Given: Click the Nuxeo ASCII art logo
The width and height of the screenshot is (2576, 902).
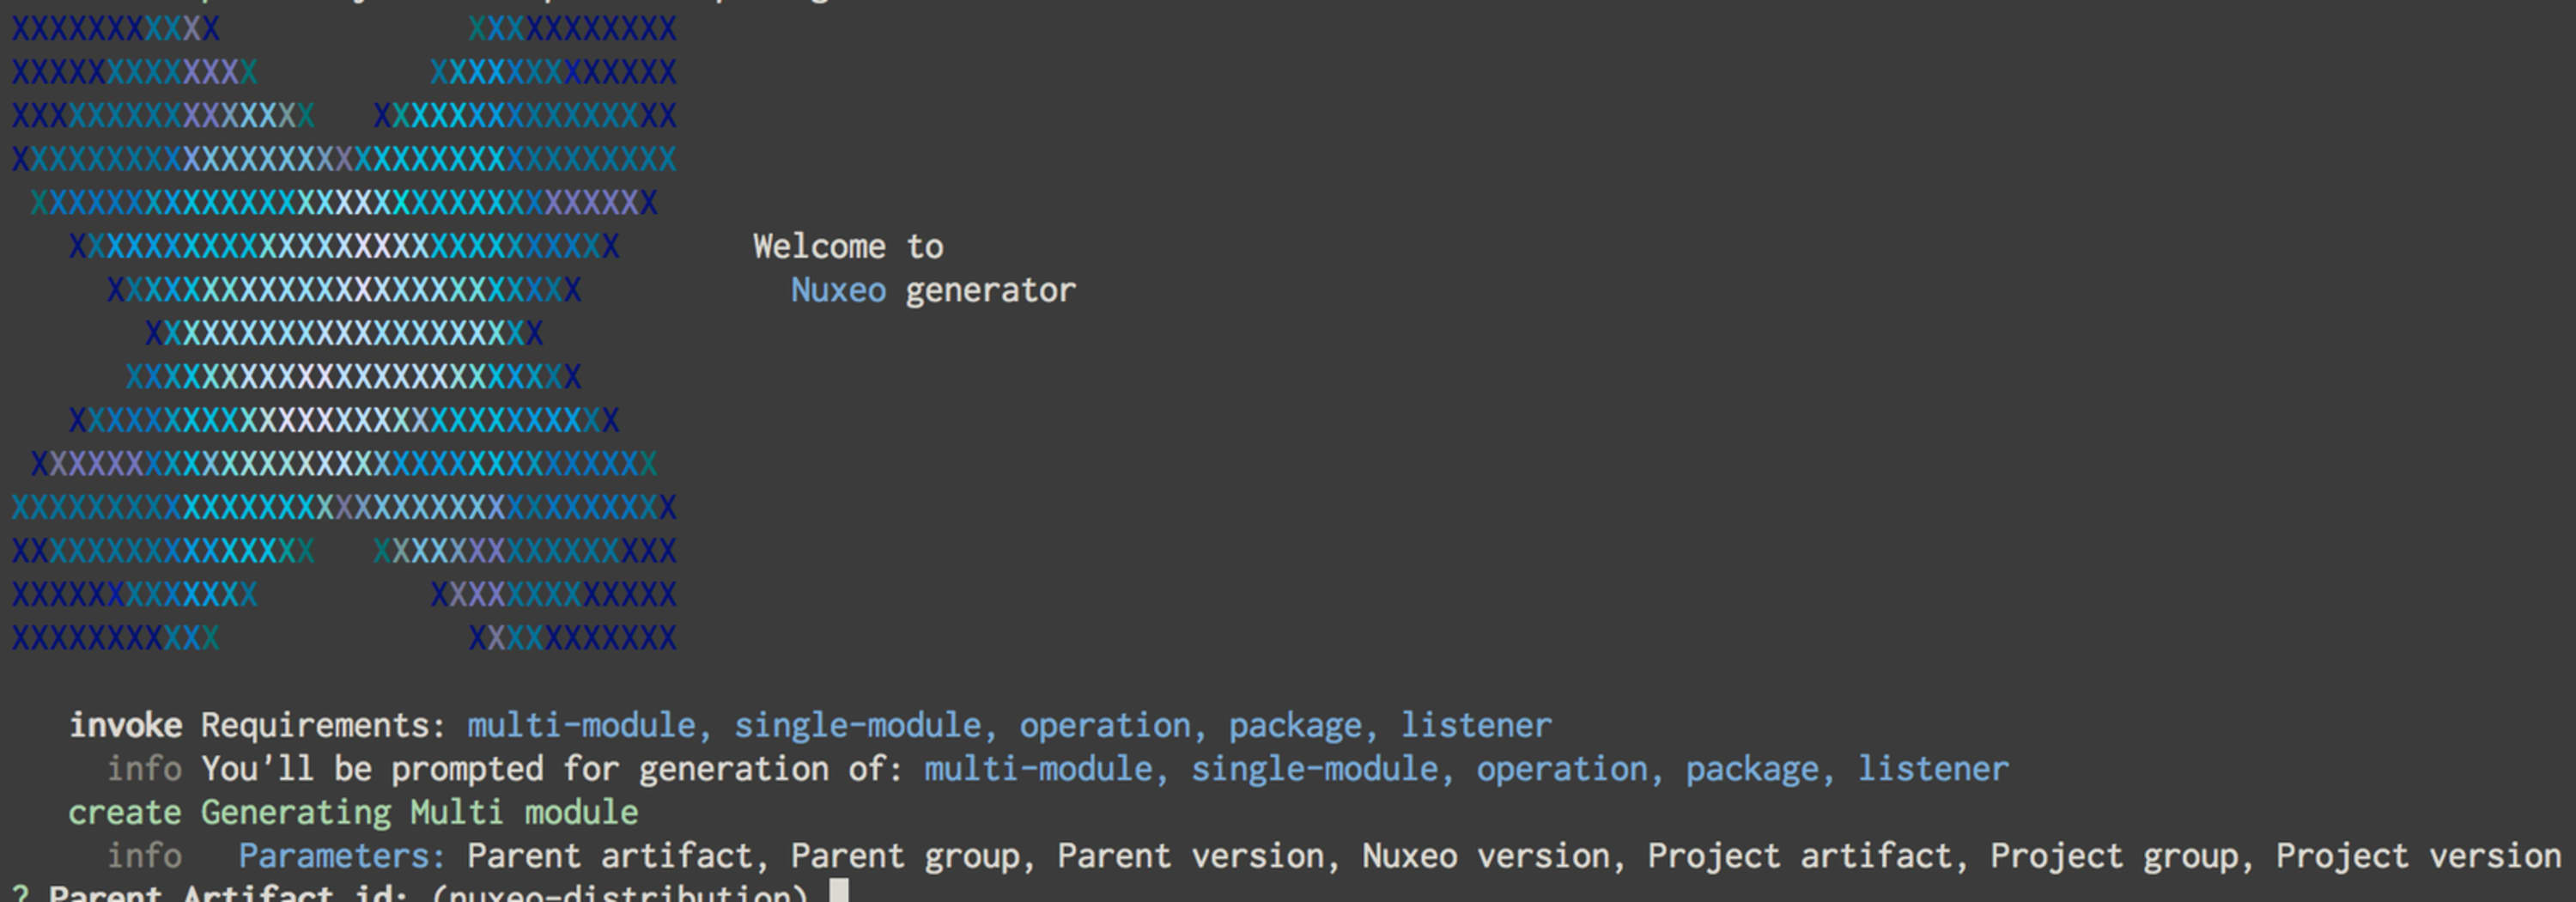Looking at the screenshot, I should point(344,332).
